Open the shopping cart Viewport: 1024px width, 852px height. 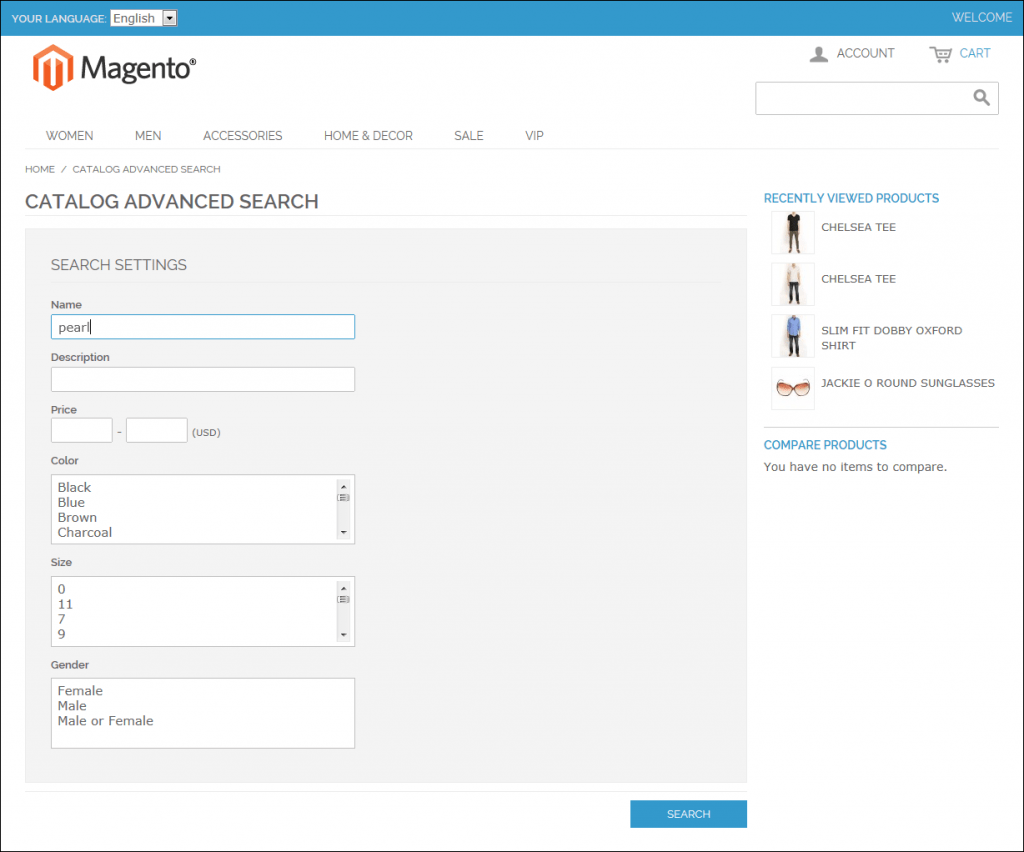click(959, 54)
